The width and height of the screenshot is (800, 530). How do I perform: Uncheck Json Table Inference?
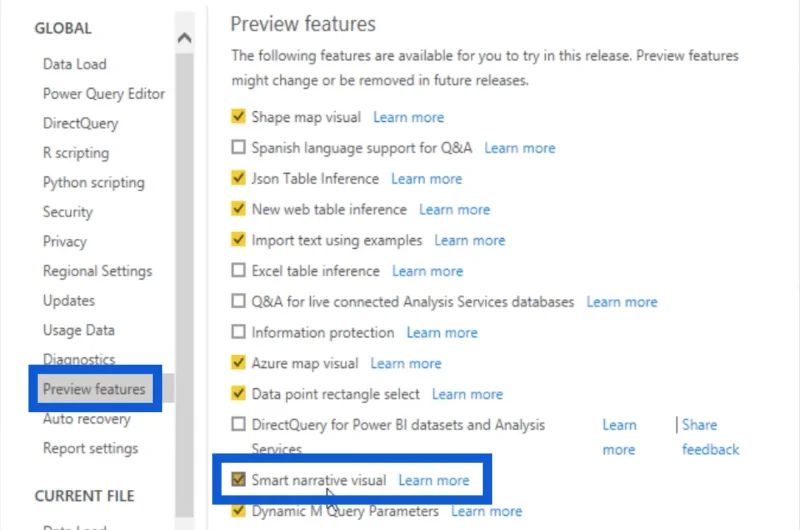238,178
